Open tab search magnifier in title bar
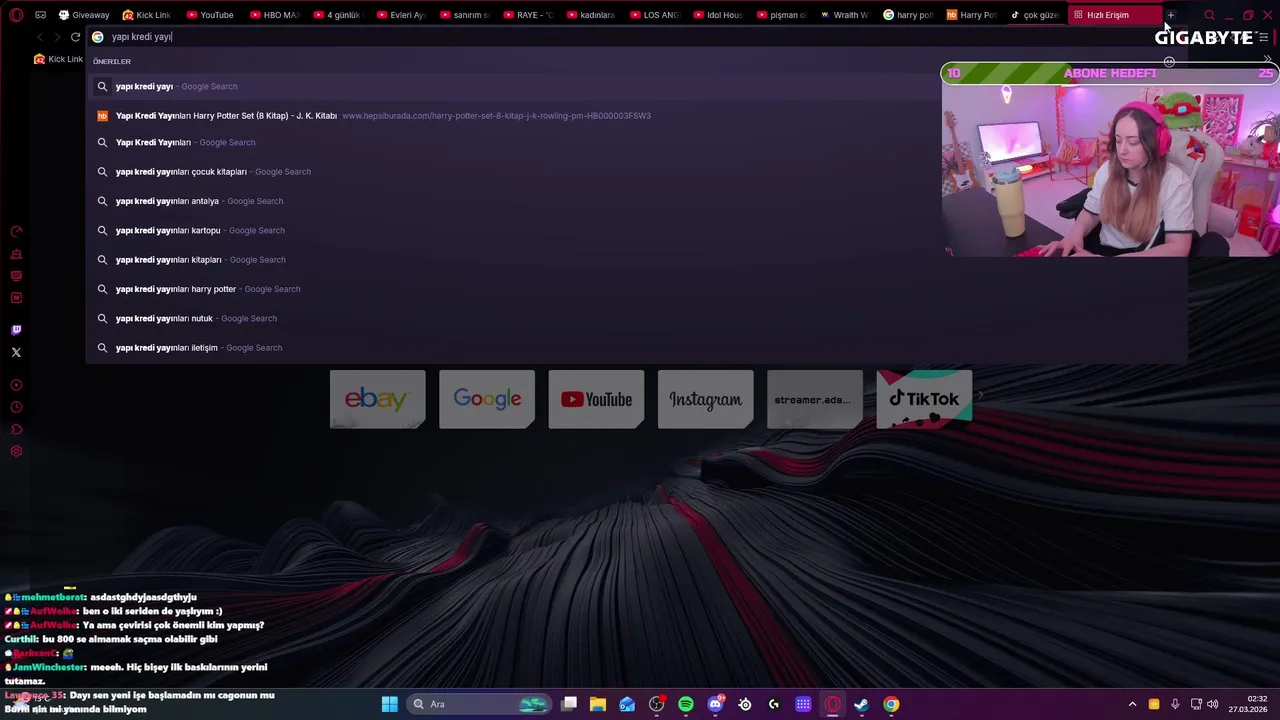Viewport: 1280px width, 720px height. tap(1209, 15)
